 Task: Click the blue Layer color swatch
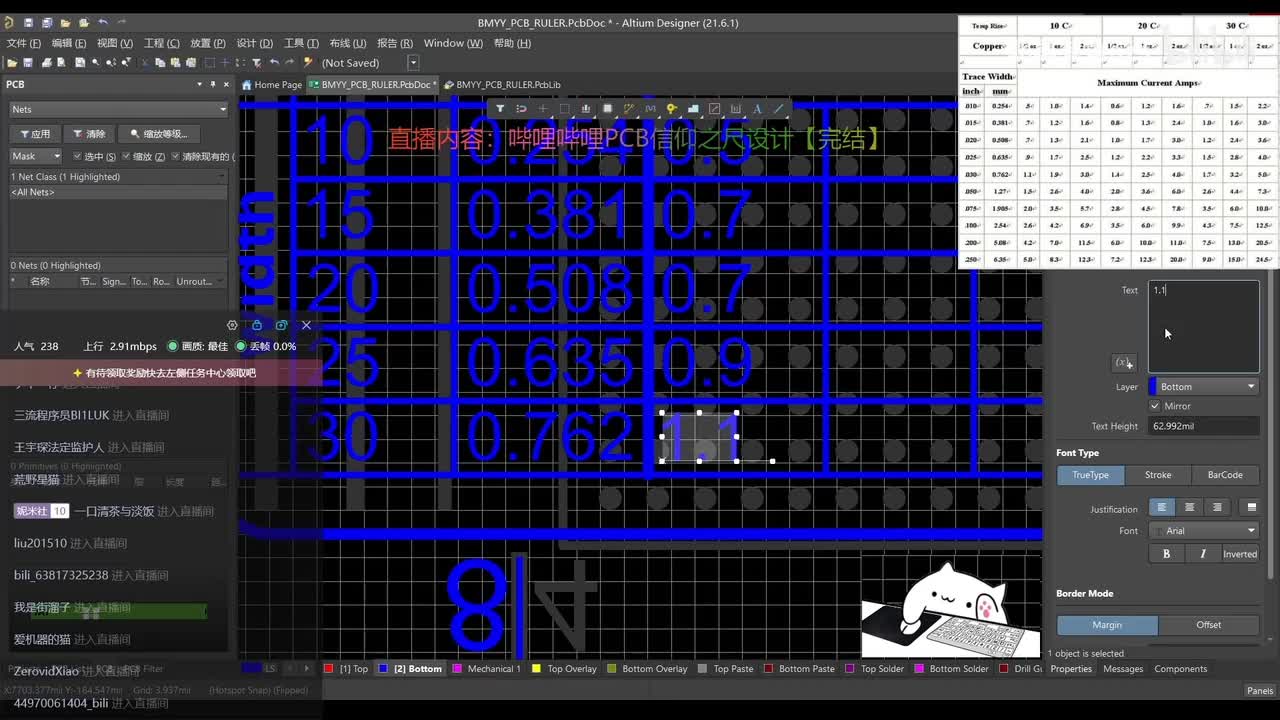1152,386
